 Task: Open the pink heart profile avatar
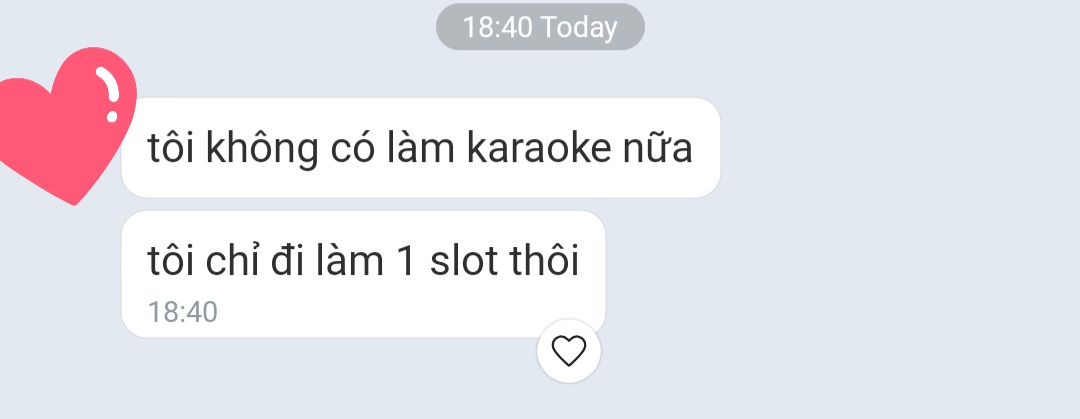[x=67, y=125]
